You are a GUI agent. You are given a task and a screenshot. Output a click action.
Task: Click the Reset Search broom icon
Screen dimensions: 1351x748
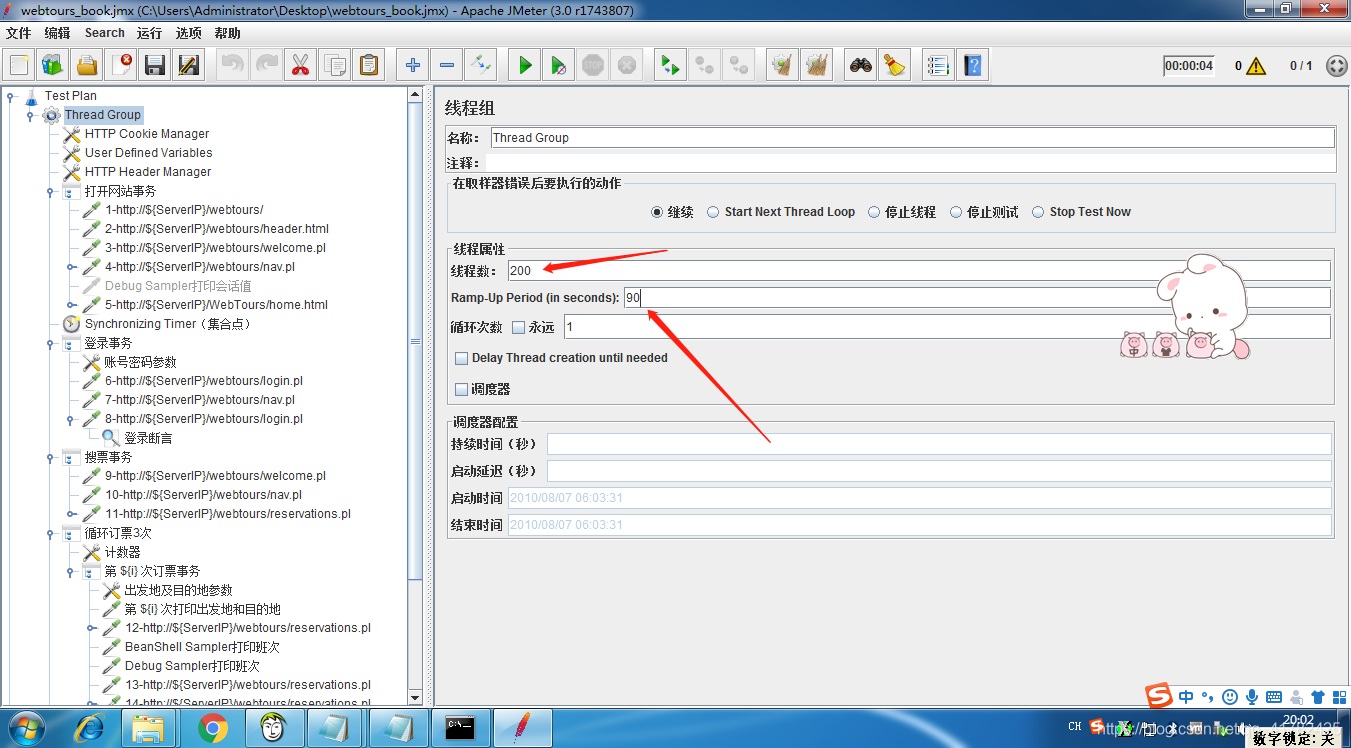click(895, 66)
